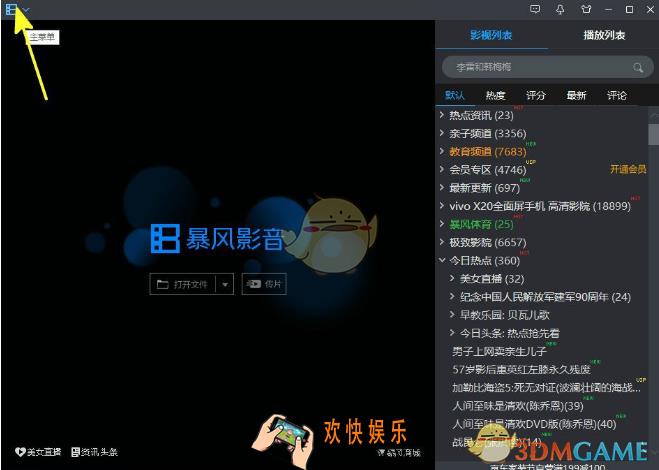
Task: Click the 暴风影音 logo in the player
Action: 217,239
